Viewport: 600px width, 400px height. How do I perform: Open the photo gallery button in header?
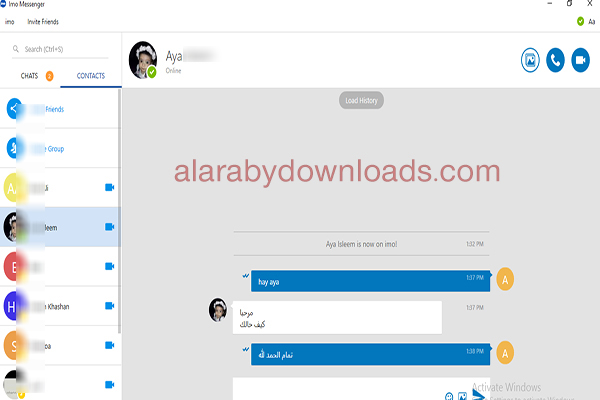pyautogui.click(x=530, y=60)
